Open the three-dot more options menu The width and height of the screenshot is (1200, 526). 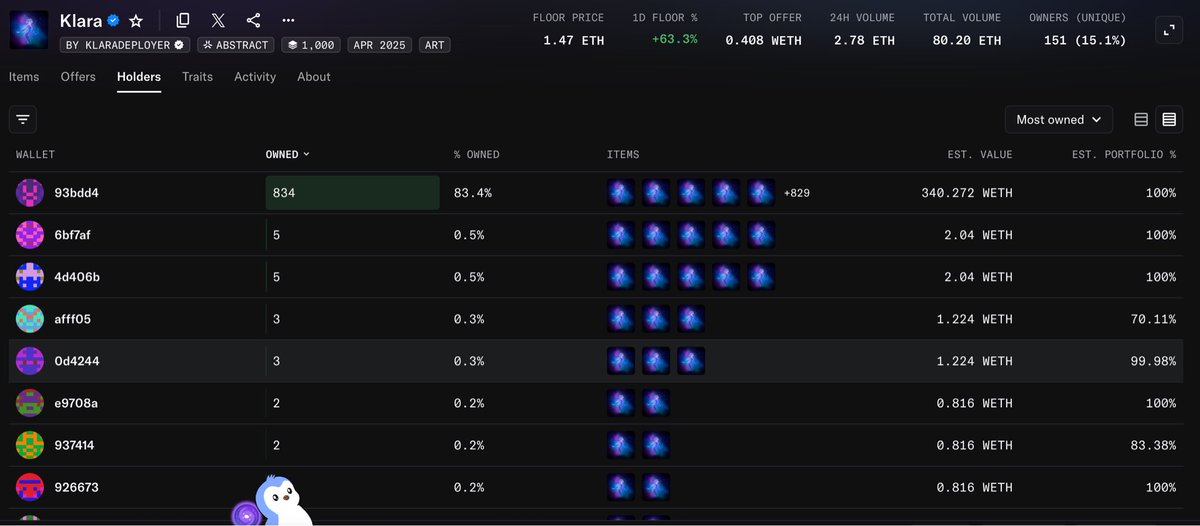288,20
